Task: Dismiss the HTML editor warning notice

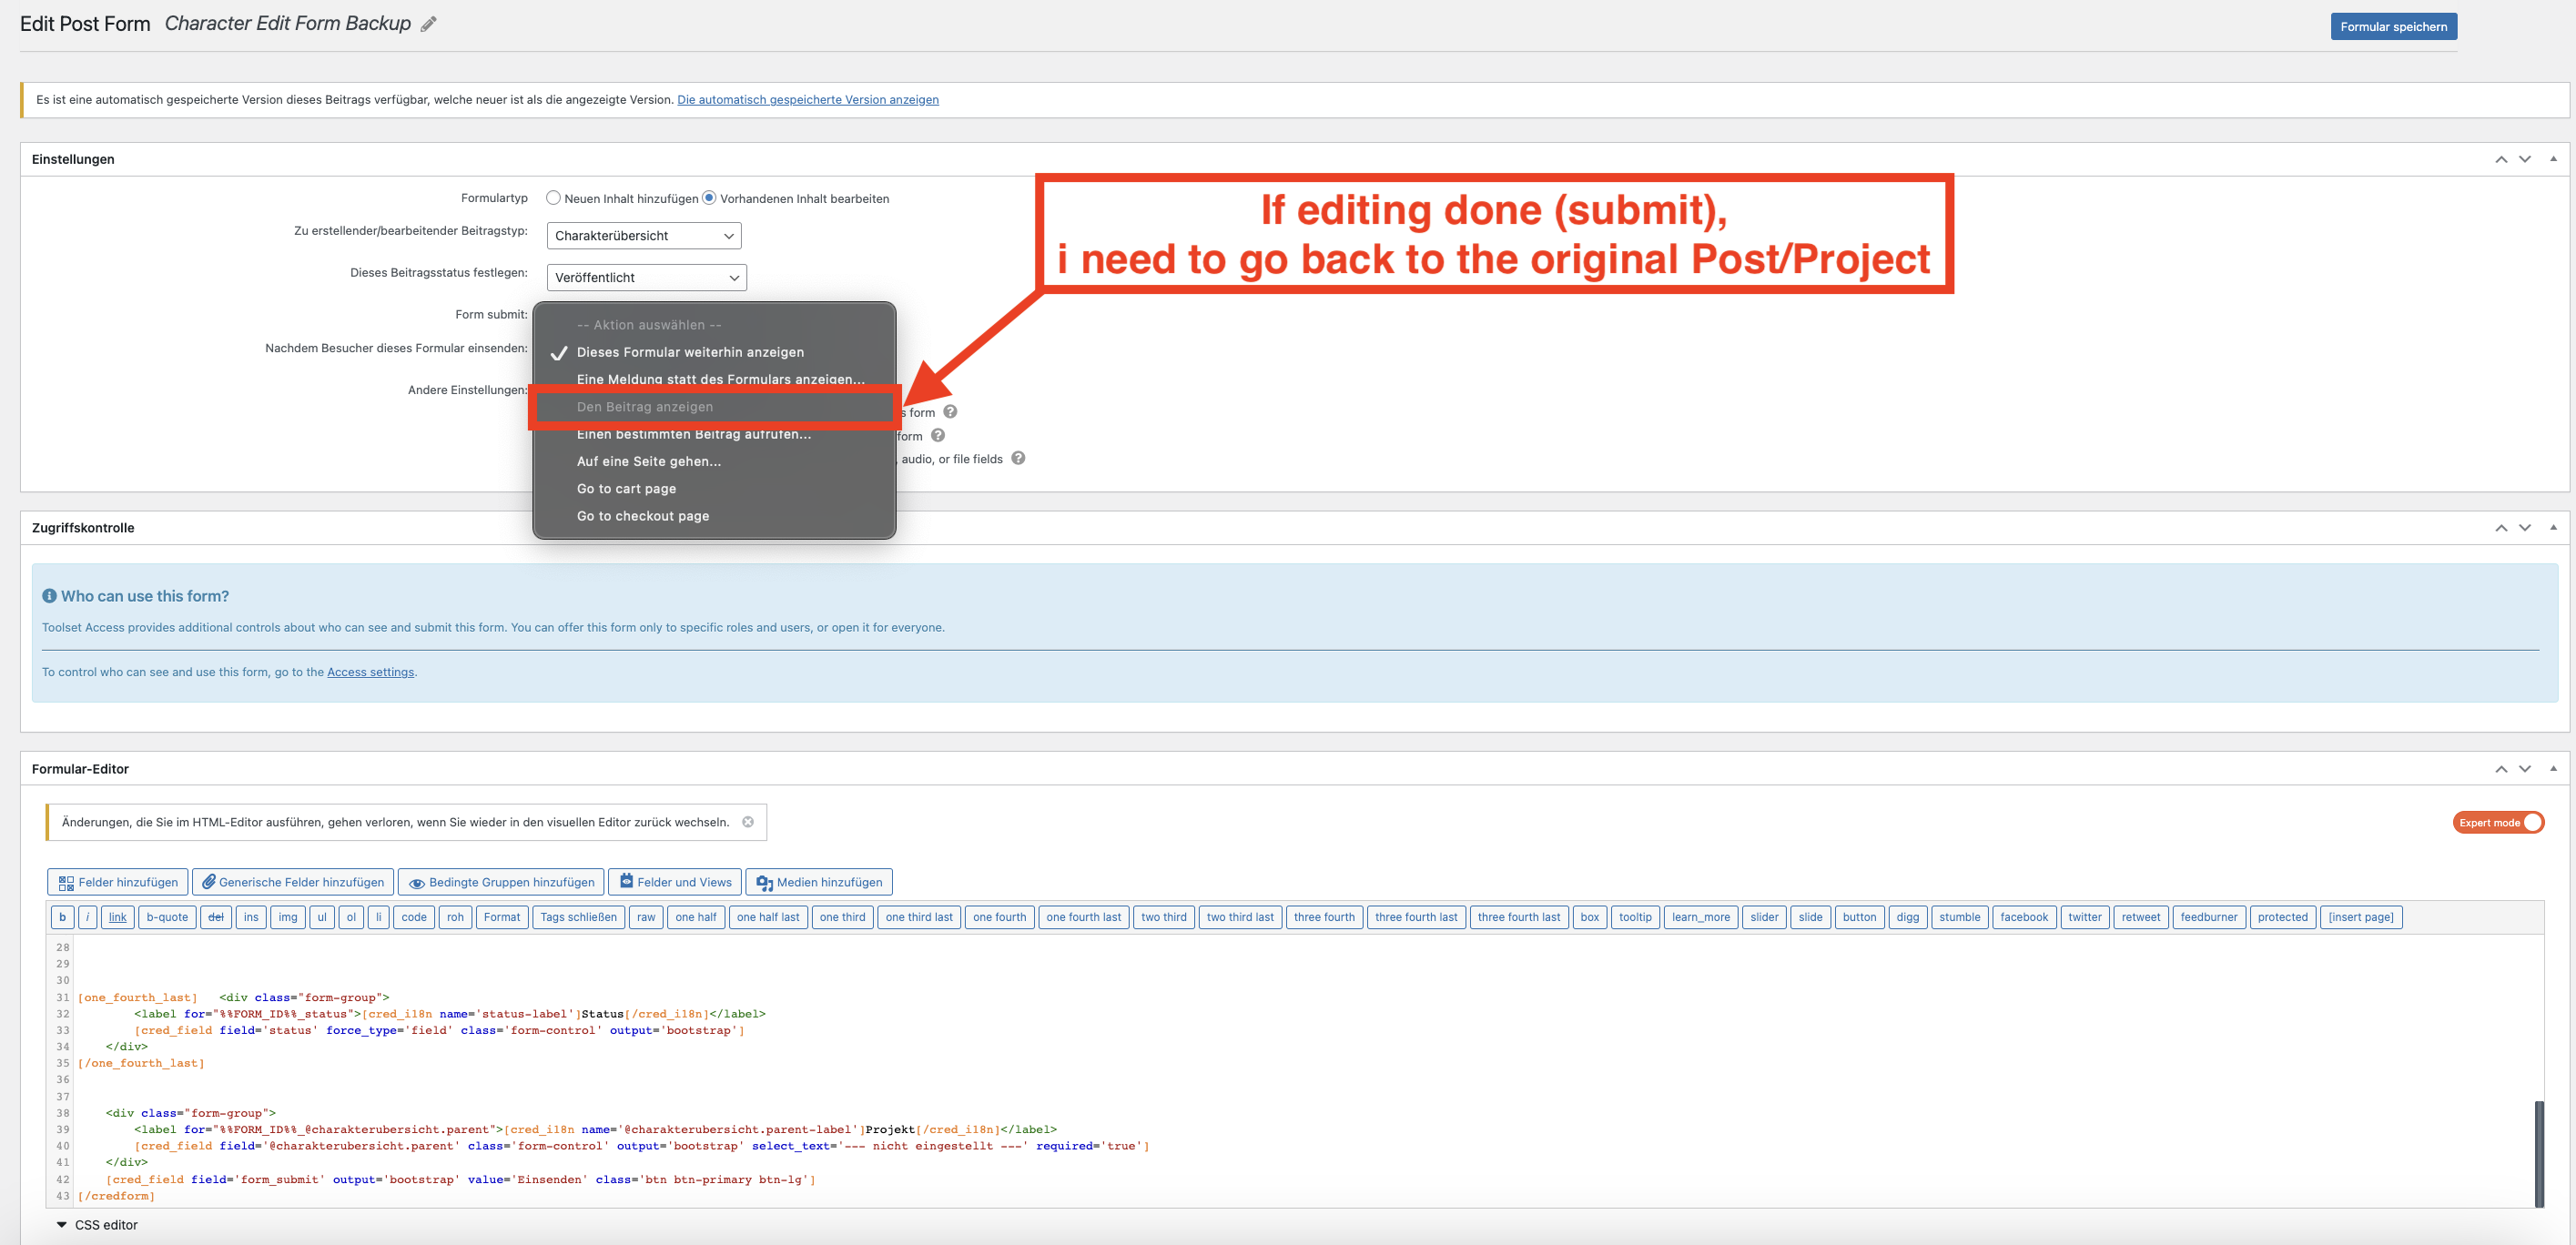Action: click(x=747, y=822)
